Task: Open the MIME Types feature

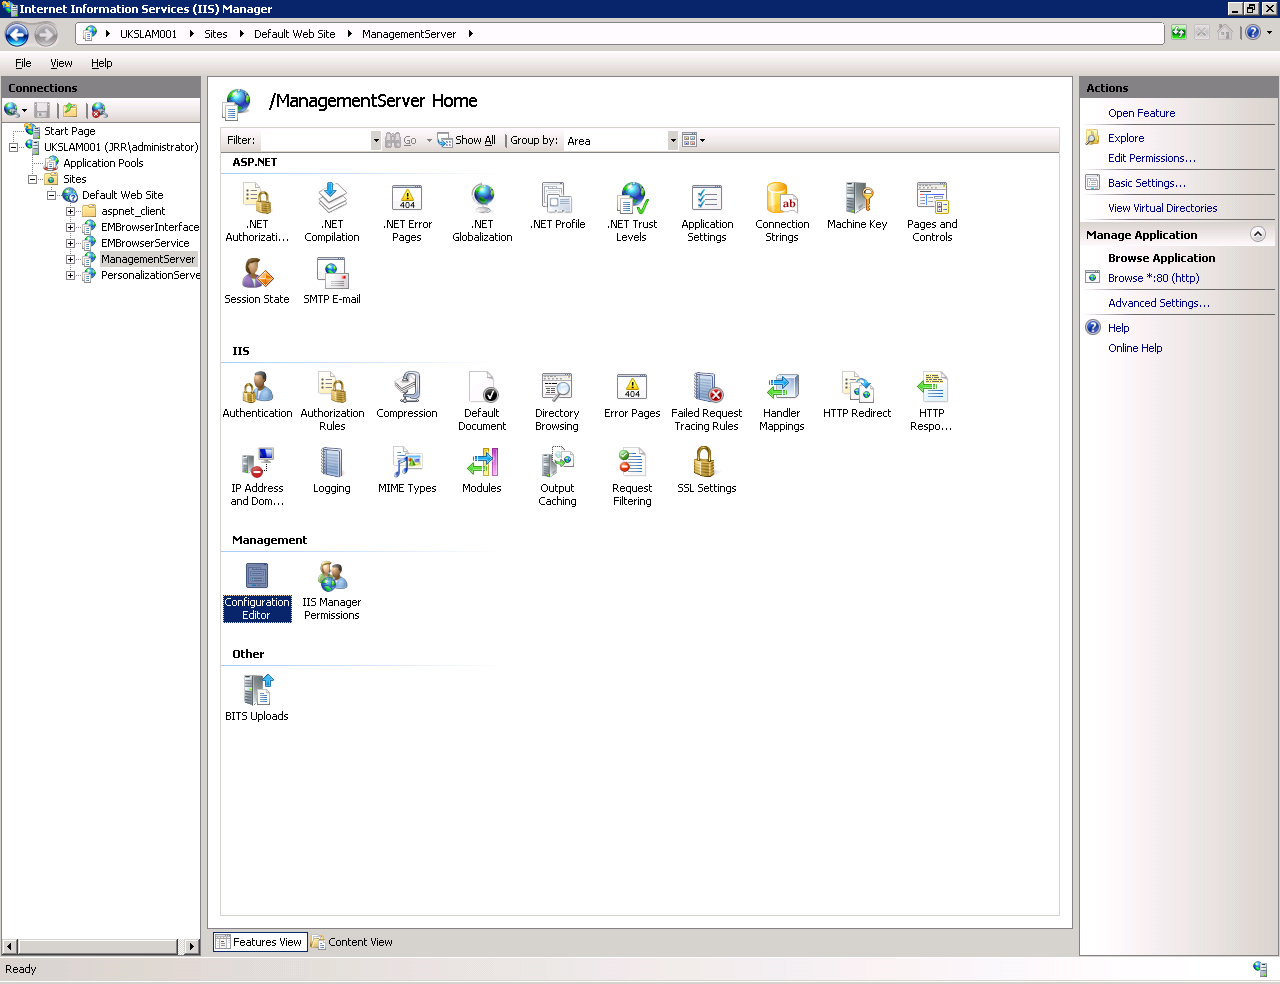Action: [x=407, y=470]
